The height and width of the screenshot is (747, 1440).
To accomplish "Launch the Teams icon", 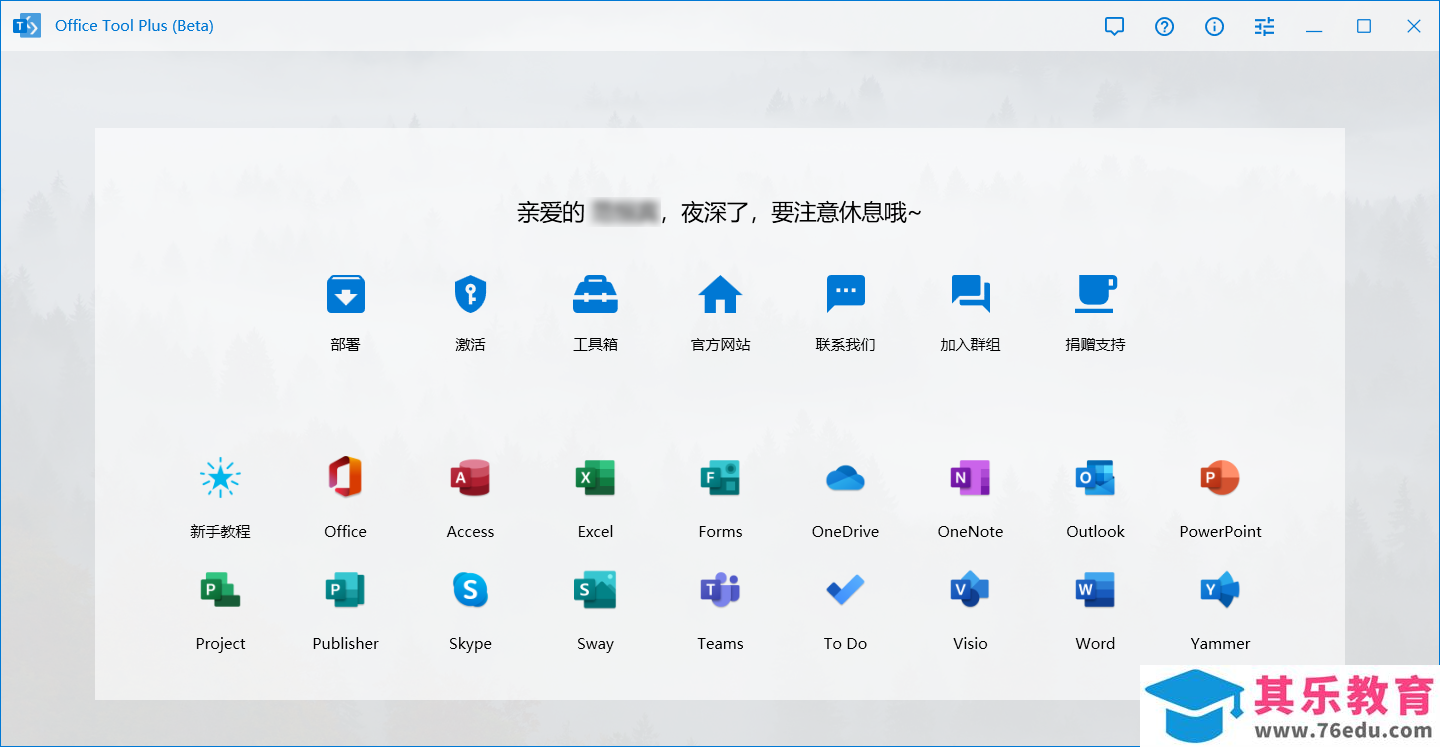I will point(720,590).
